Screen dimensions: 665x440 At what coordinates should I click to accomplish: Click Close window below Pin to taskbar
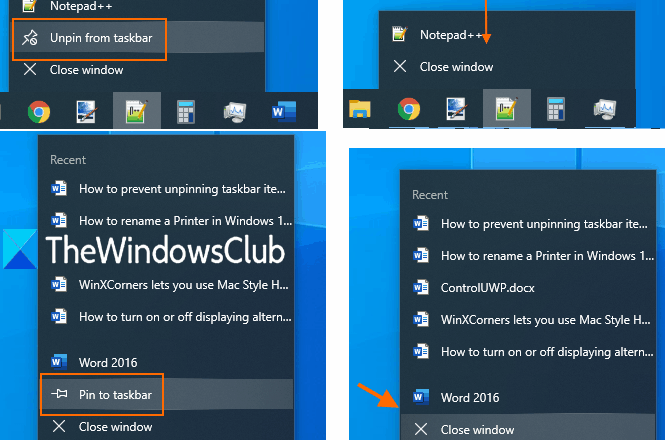[165, 426]
